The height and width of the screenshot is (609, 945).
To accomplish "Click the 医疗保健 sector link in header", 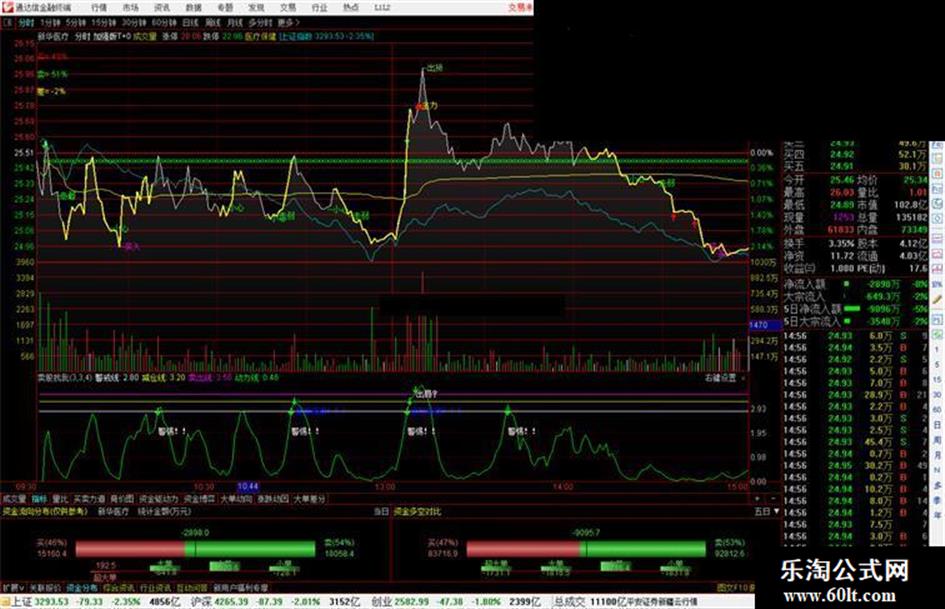I will coord(260,36).
